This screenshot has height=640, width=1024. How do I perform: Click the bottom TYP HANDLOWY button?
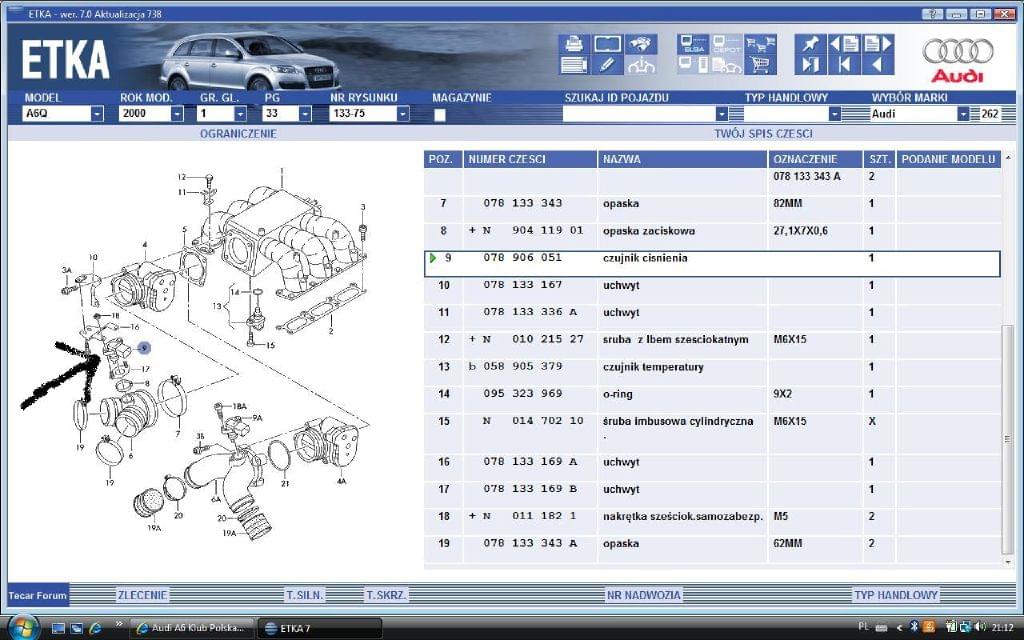[x=896, y=595]
